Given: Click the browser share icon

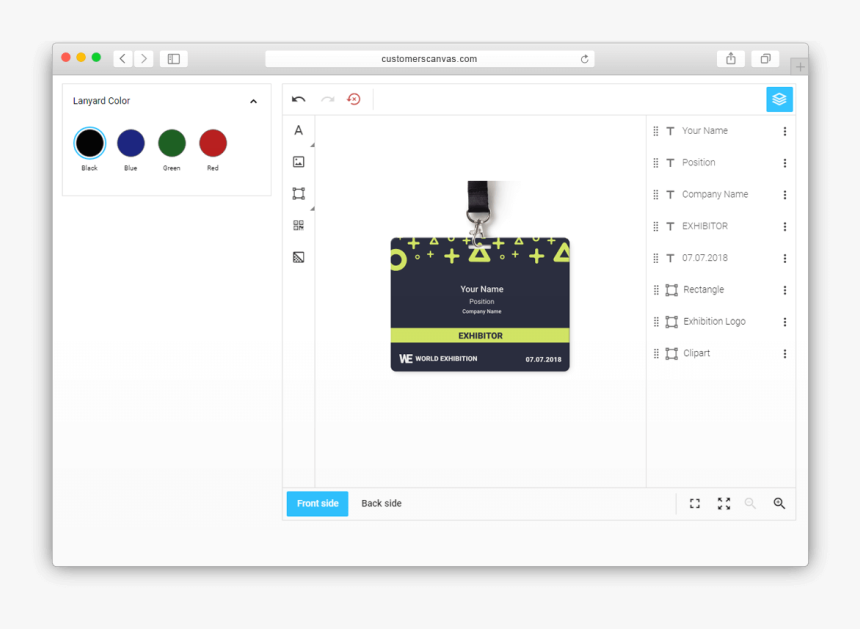Looking at the screenshot, I should point(731,59).
